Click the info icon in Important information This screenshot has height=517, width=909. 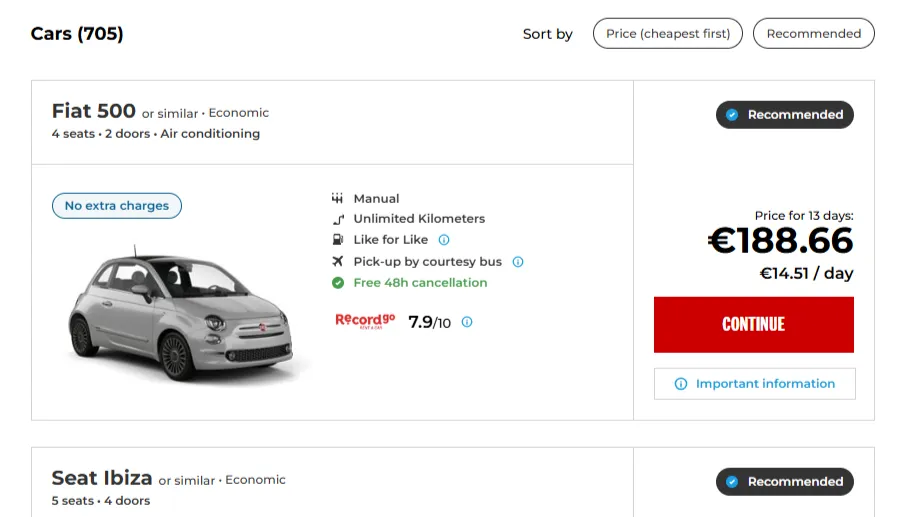coord(681,384)
